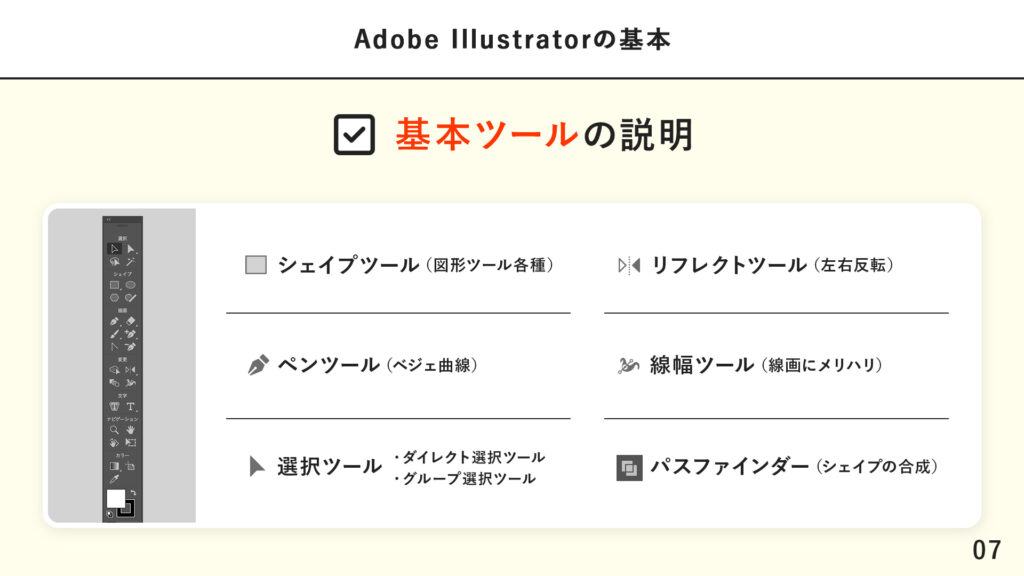Select the Type tool

(131, 406)
